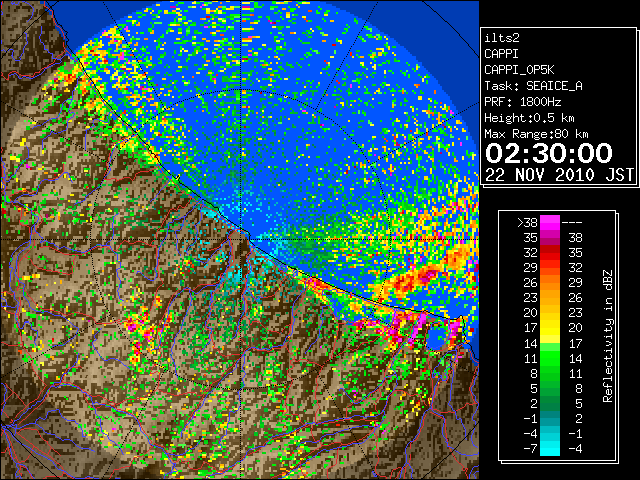Click the 'Height:0.5 km' text
The width and height of the screenshot is (640, 480).
tap(529, 118)
